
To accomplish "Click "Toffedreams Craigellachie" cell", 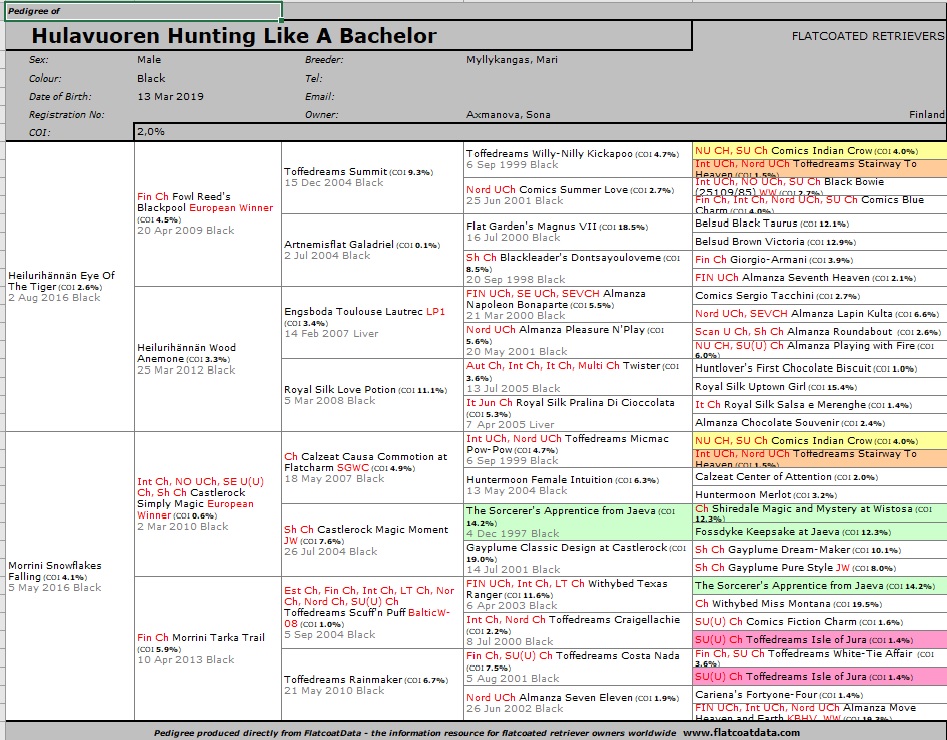I will tap(578, 631).
